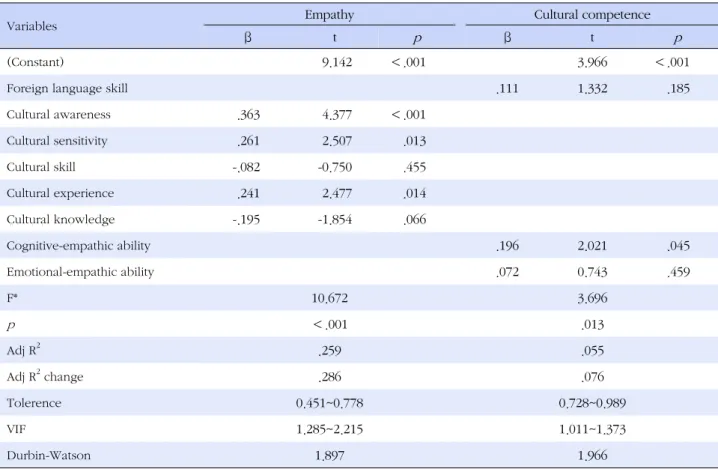
Task: Select the Cultural sensitivity row label
Action: tap(57, 141)
